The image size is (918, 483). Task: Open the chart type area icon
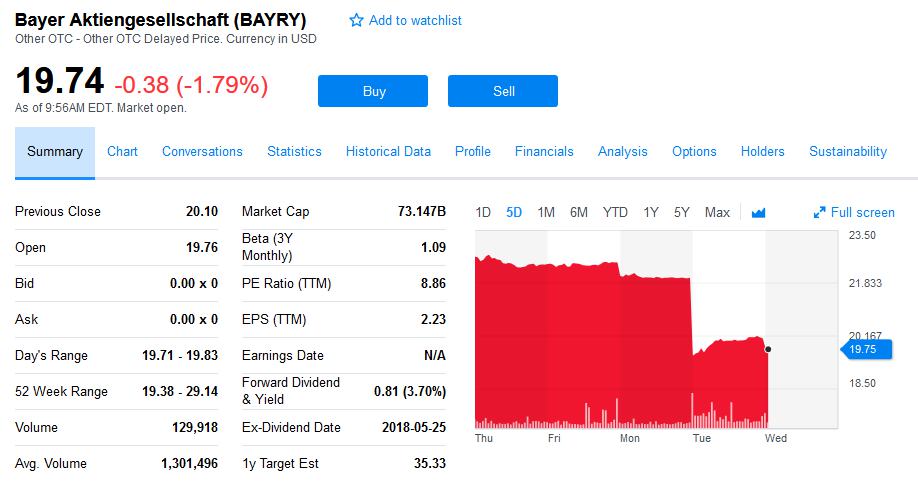[758, 212]
